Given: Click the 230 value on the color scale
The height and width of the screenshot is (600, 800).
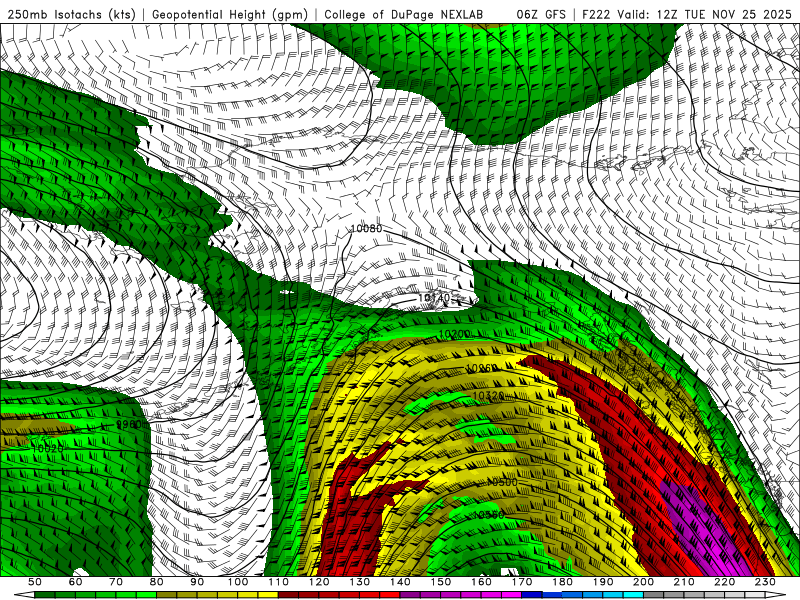Looking at the screenshot, I should click(x=765, y=582).
